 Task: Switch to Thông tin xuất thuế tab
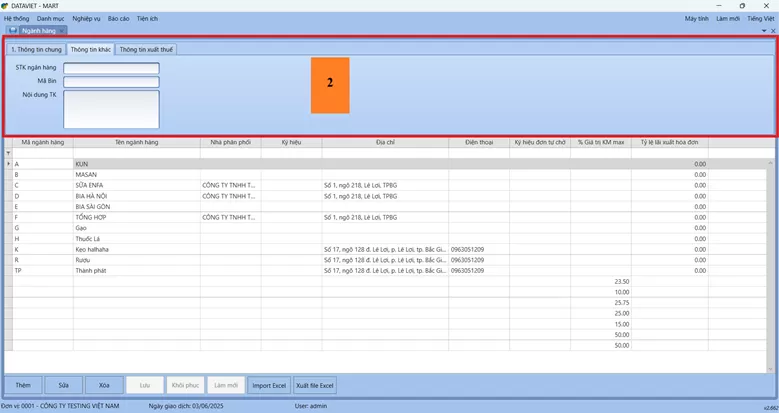click(146, 49)
